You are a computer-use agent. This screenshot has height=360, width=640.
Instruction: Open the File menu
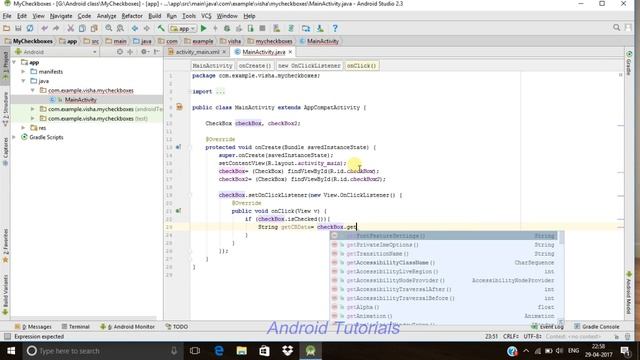[x=7, y=16]
